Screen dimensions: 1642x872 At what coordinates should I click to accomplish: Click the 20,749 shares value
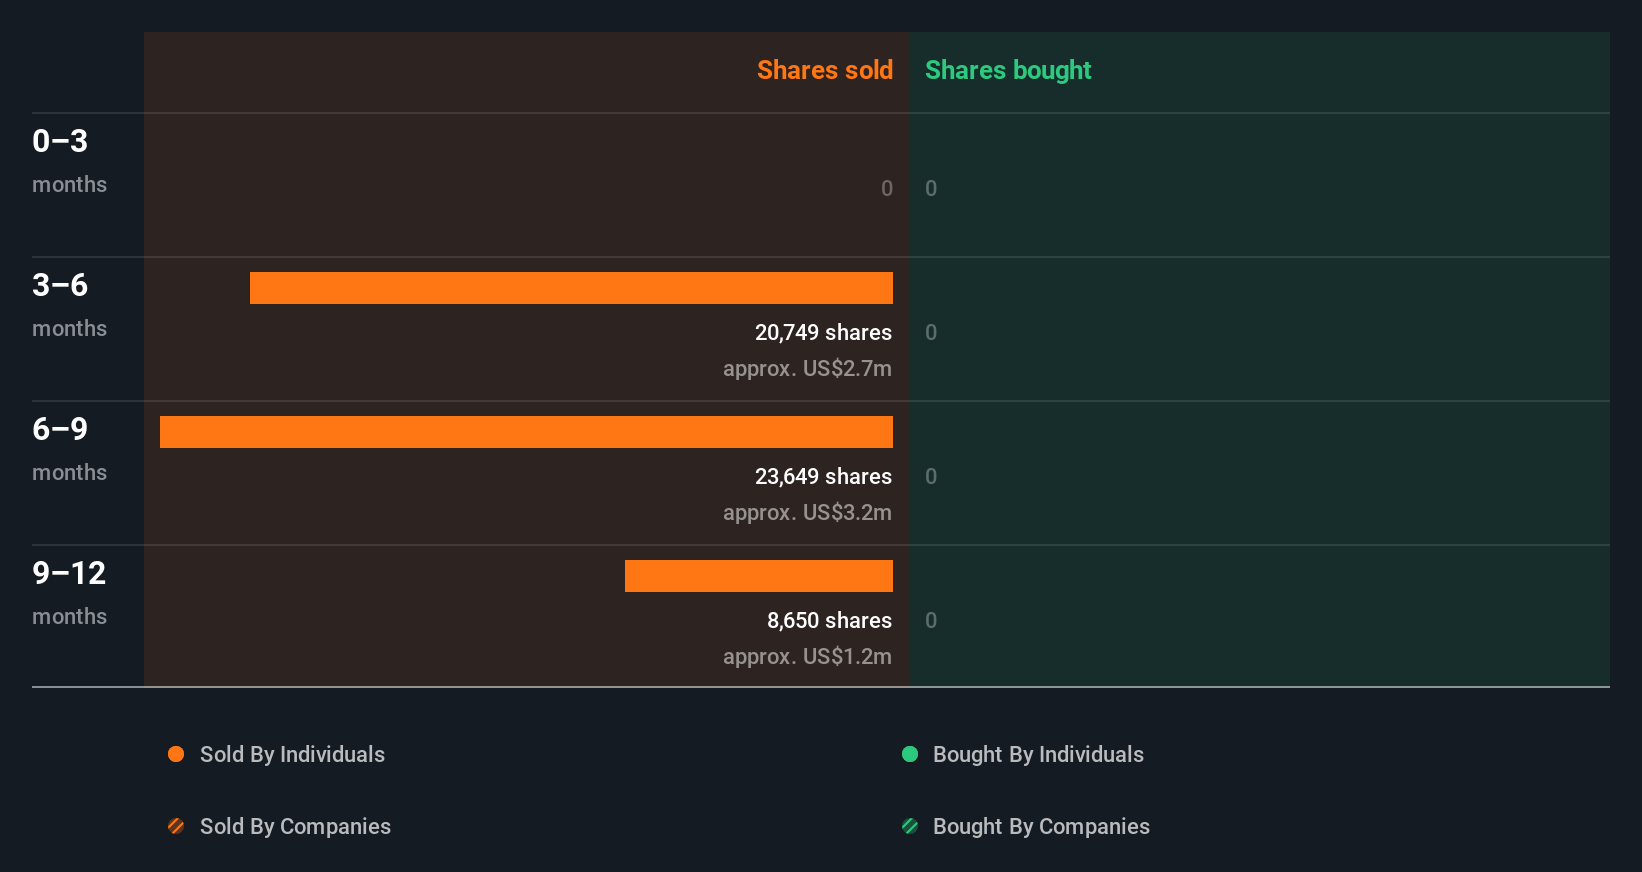pos(823,332)
